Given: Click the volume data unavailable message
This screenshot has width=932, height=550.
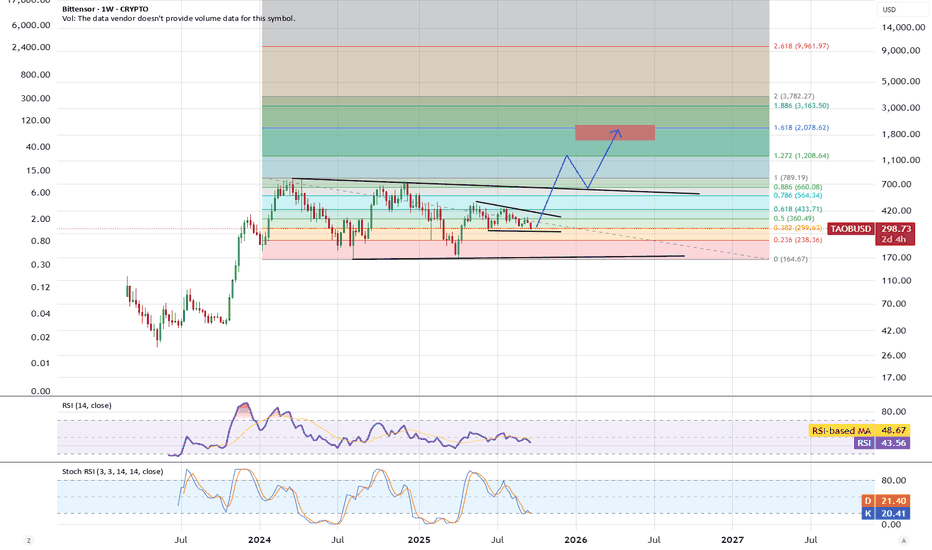Looking at the screenshot, I should 178,18.
